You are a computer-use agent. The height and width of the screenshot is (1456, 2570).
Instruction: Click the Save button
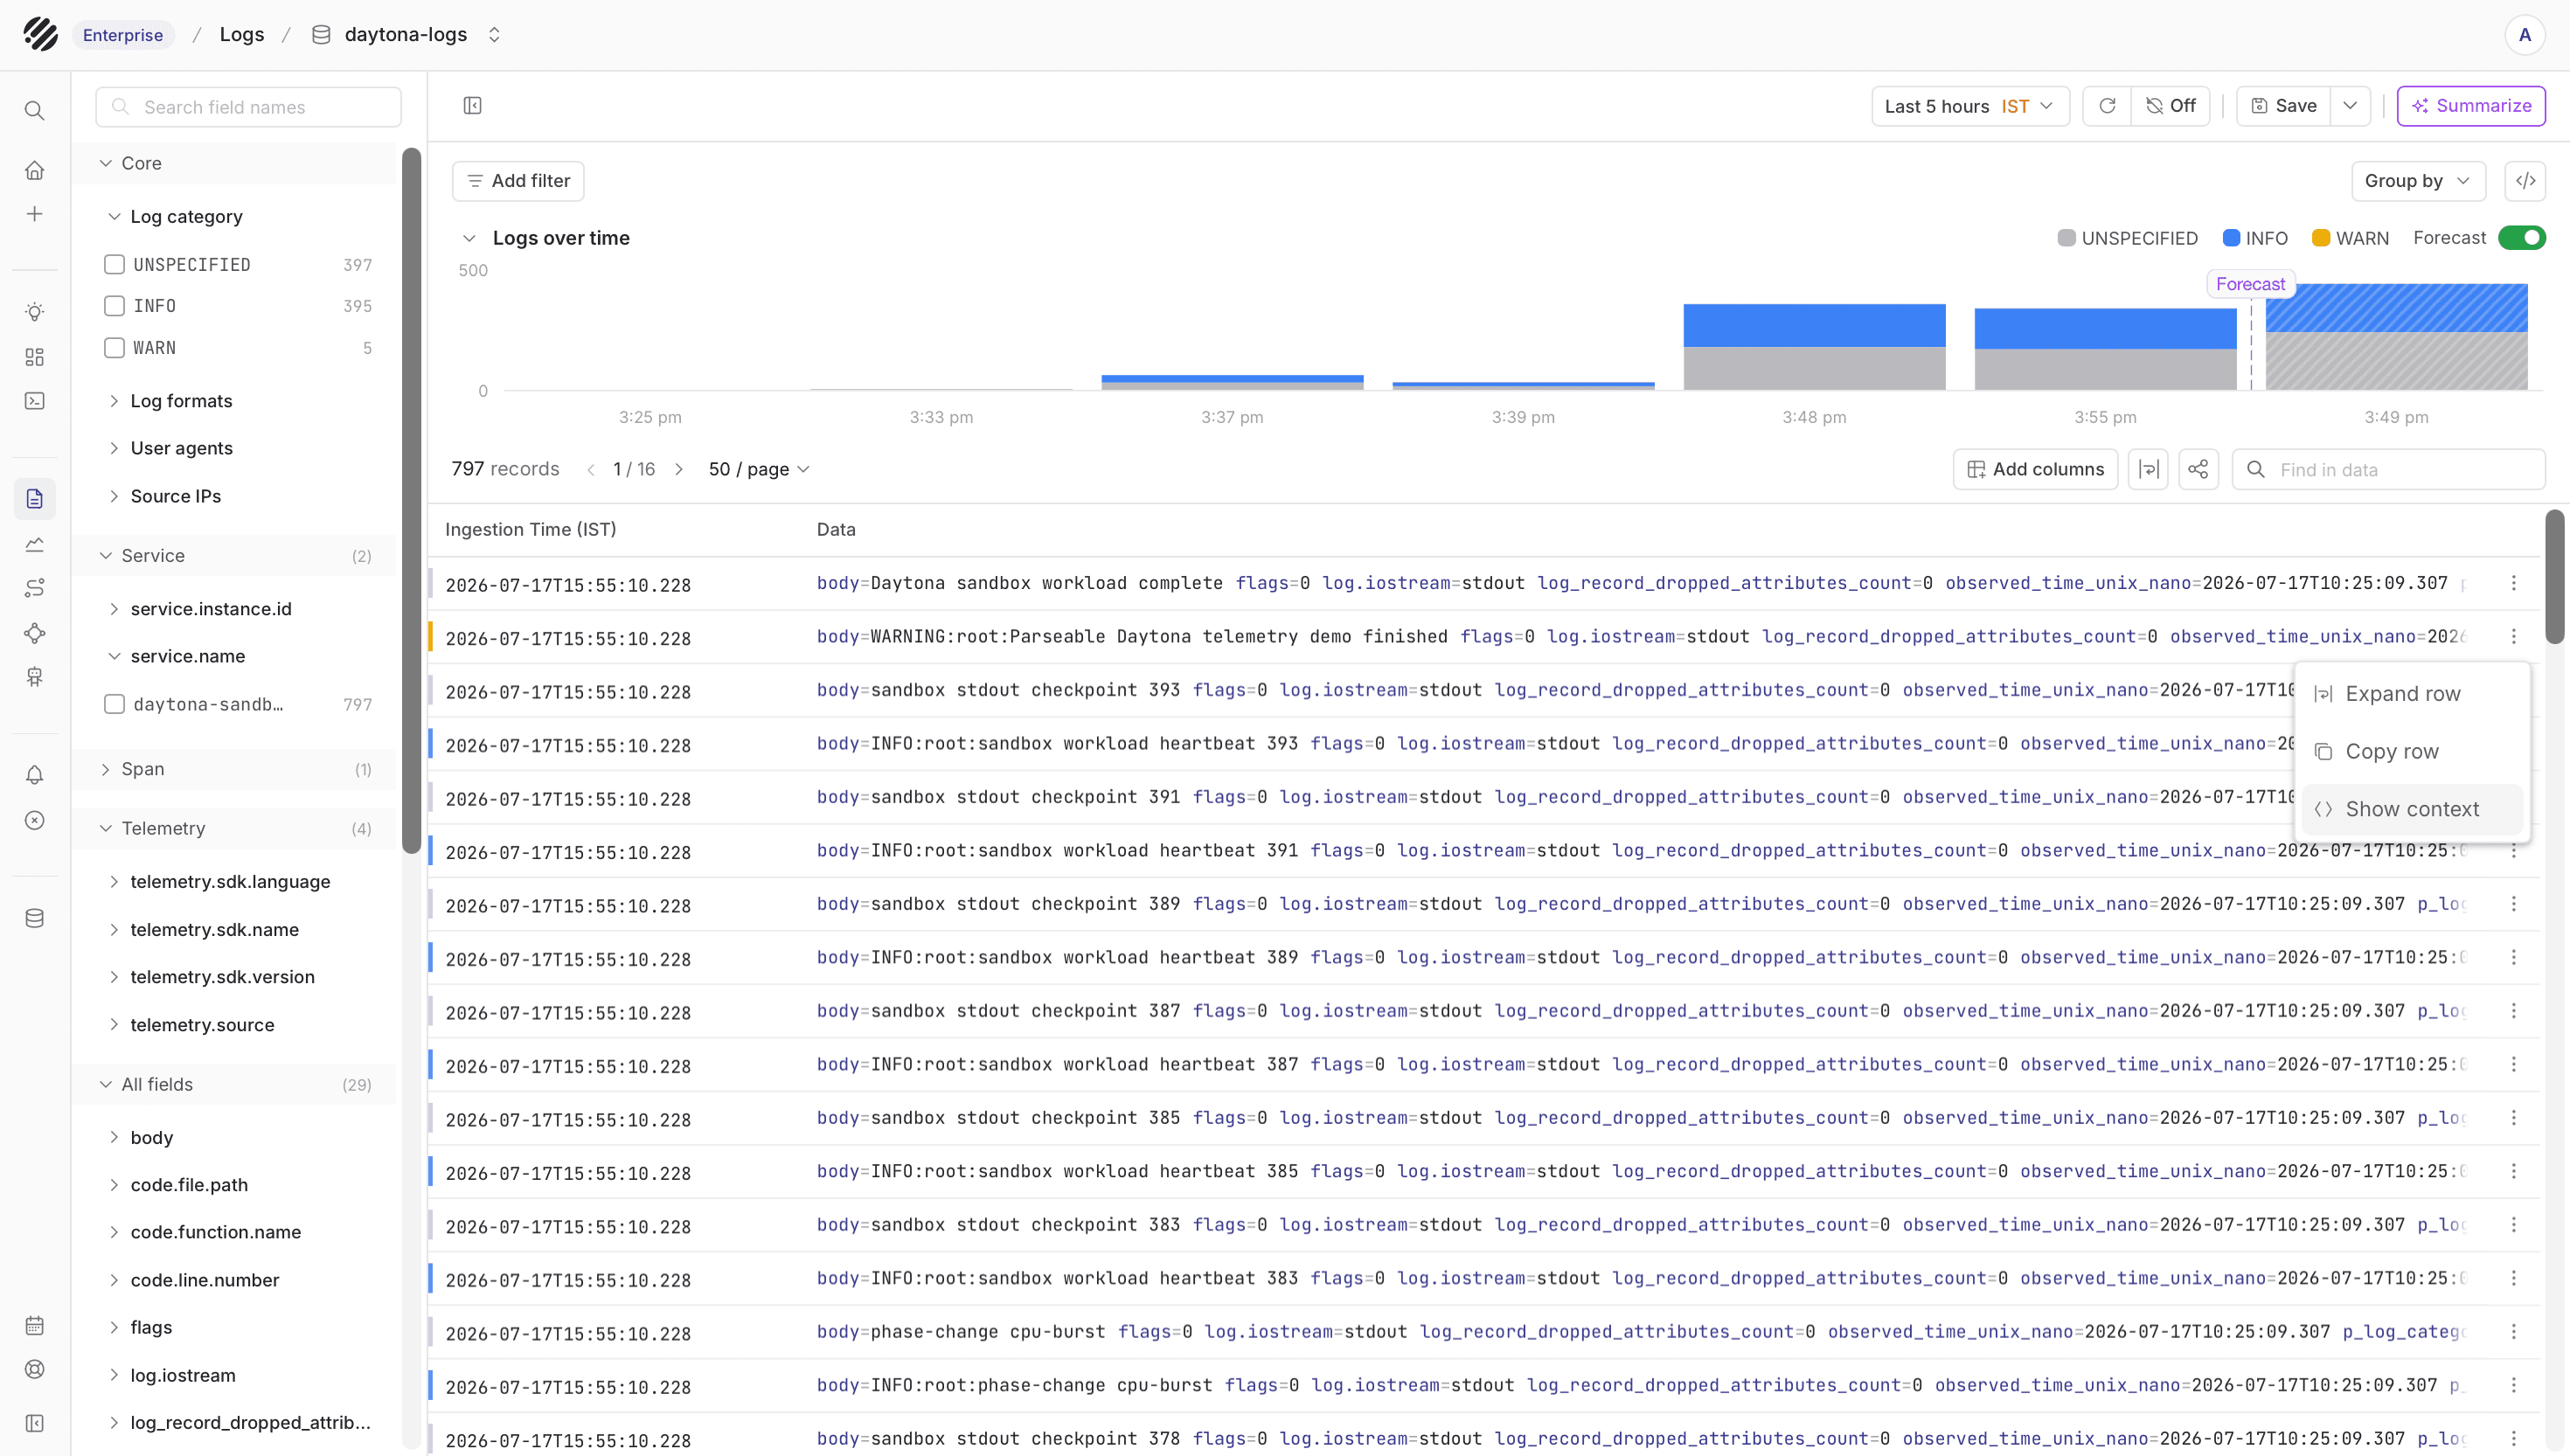tap(2284, 106)
